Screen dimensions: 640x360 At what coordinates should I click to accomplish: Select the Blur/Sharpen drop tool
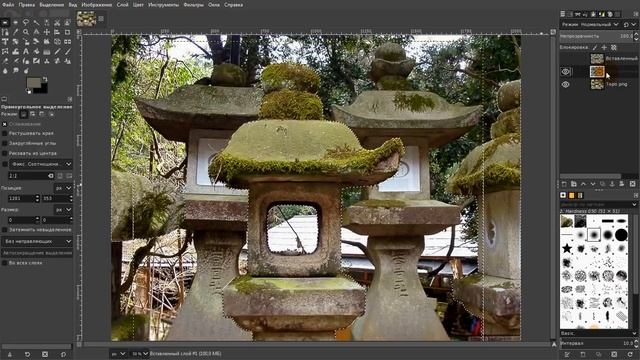click(5, 71)
